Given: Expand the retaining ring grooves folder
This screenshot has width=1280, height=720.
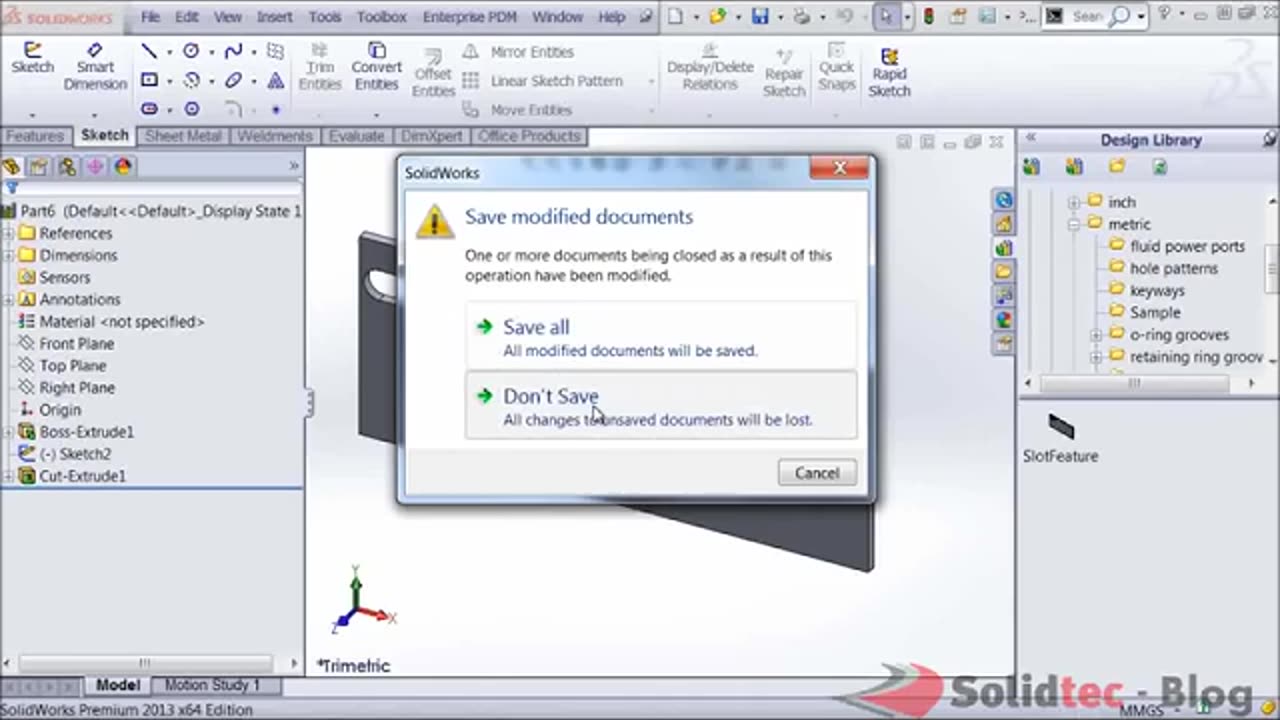Looking at the screenshot, I should 1096,357.
